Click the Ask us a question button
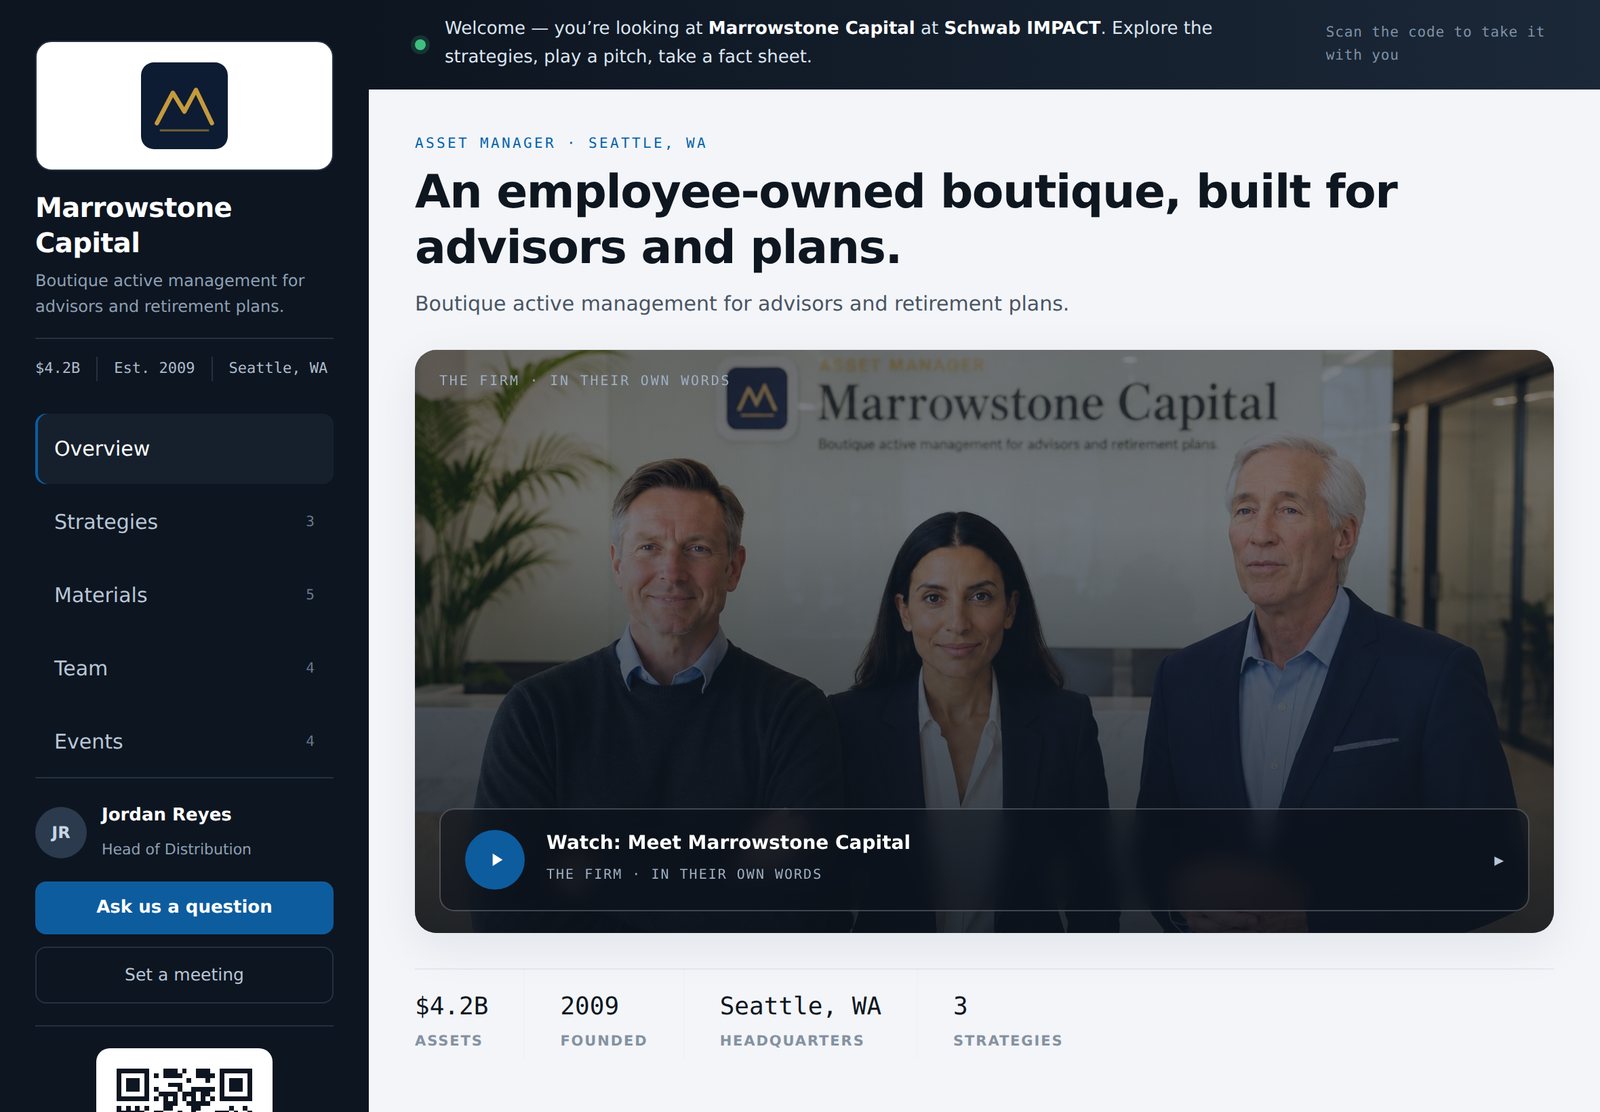 (x=184, y=908)
